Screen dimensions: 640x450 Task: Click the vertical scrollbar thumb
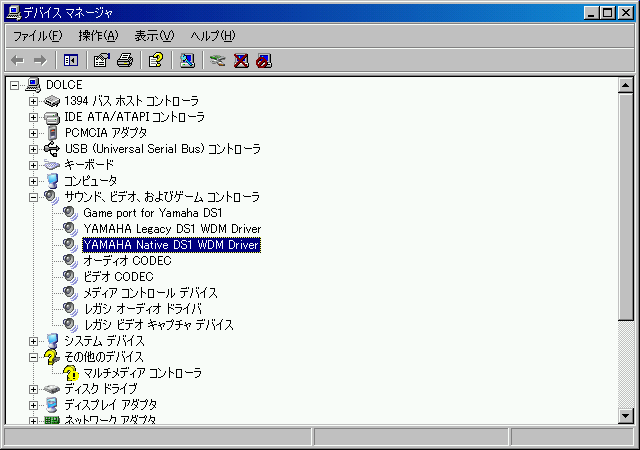click(625, 206)
